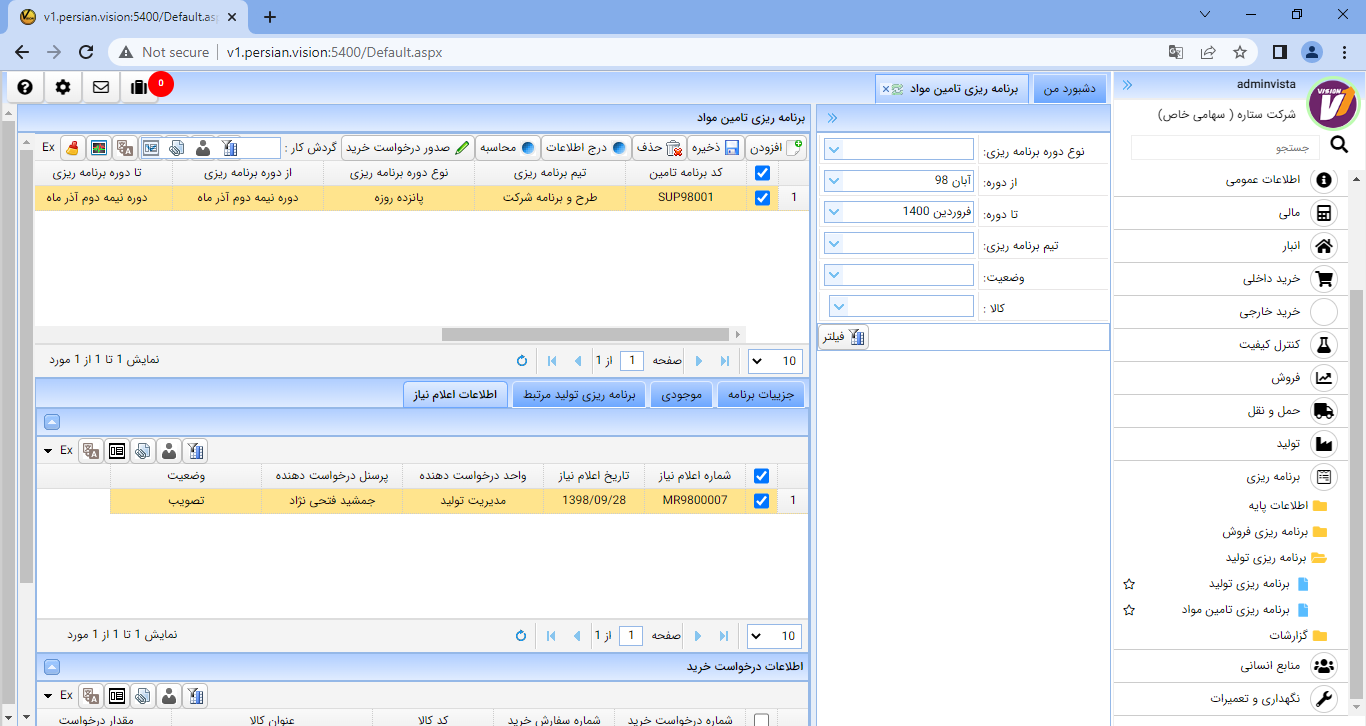Screen dimensions: 1366x726
Task: Switch to the دشبورد من tab
Action: pyautogui.click(x=1070, y=89)
